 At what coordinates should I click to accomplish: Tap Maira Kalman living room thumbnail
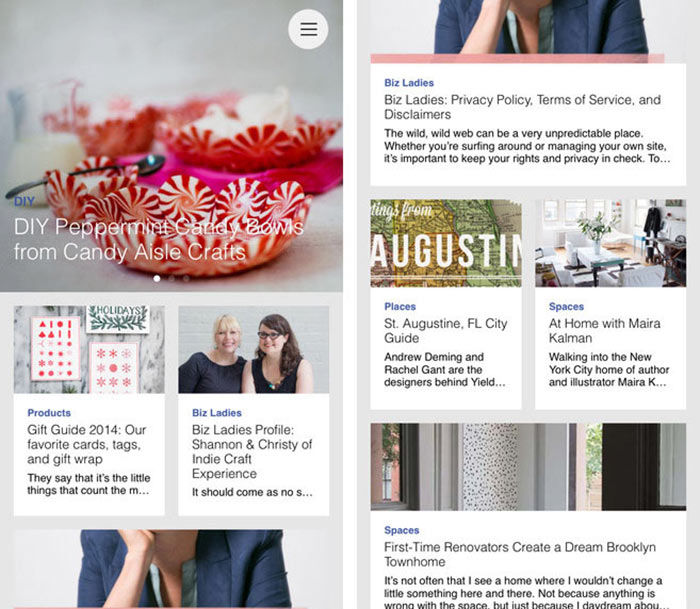click(610, 243)
